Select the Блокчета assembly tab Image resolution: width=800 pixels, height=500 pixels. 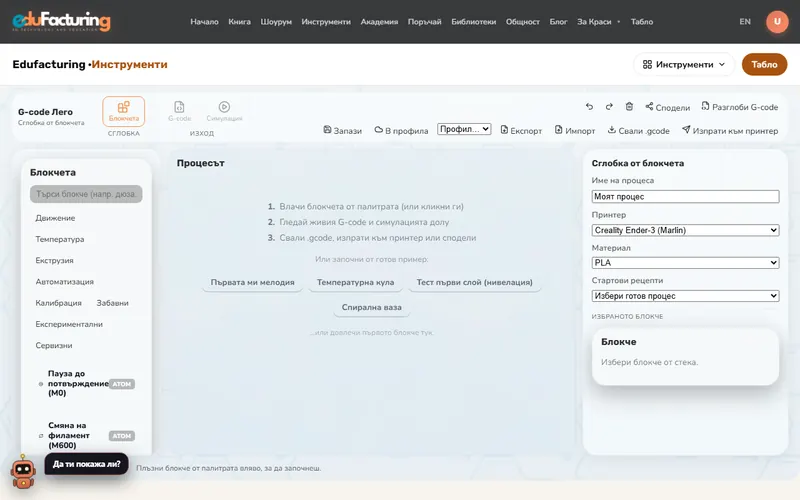click(123, 111)
